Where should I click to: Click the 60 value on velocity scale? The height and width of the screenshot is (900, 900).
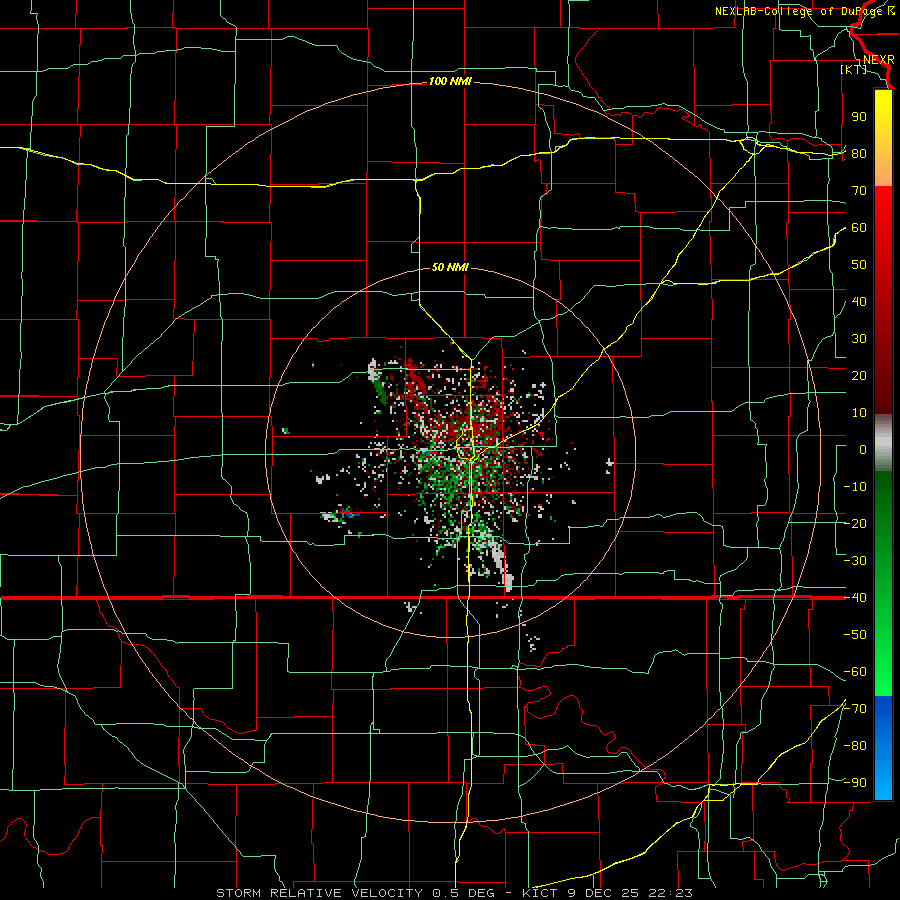click(859, 228)
